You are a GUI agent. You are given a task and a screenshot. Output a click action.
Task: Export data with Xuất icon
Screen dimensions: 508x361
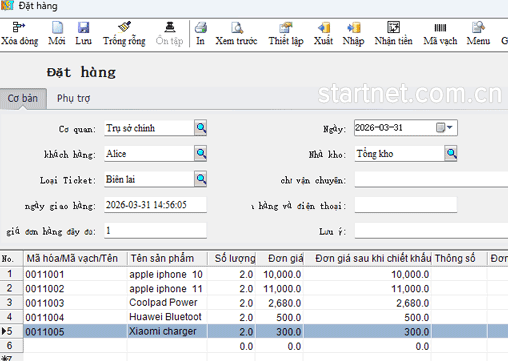coord(324,27)
